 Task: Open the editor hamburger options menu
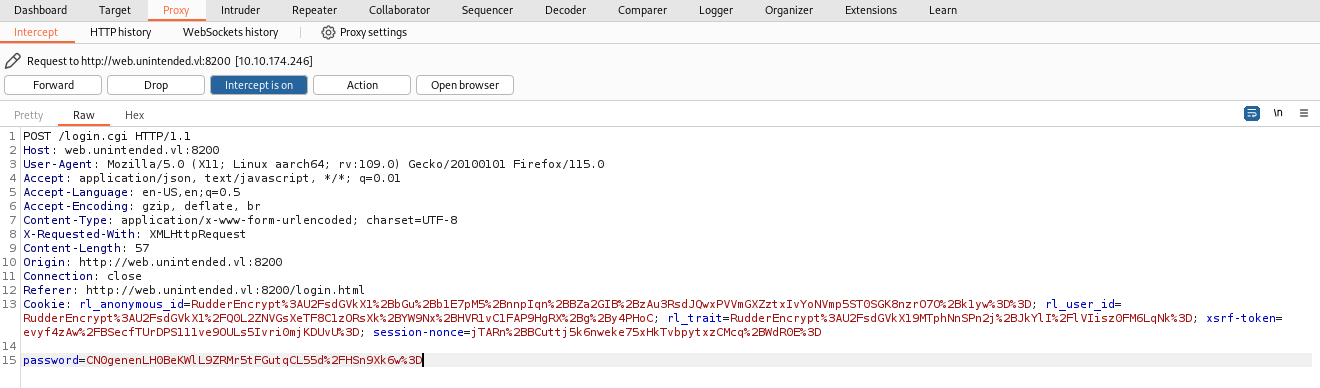coord(1303,114)
